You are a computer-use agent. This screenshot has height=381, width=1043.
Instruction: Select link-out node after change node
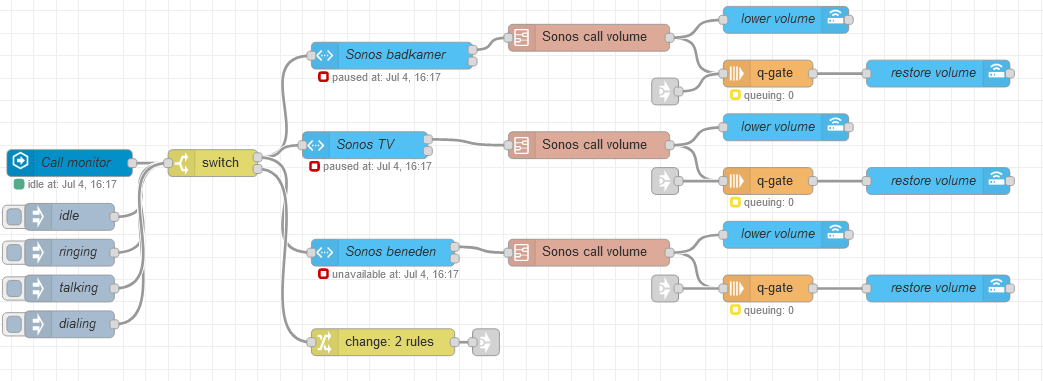[x=486, y=342]
